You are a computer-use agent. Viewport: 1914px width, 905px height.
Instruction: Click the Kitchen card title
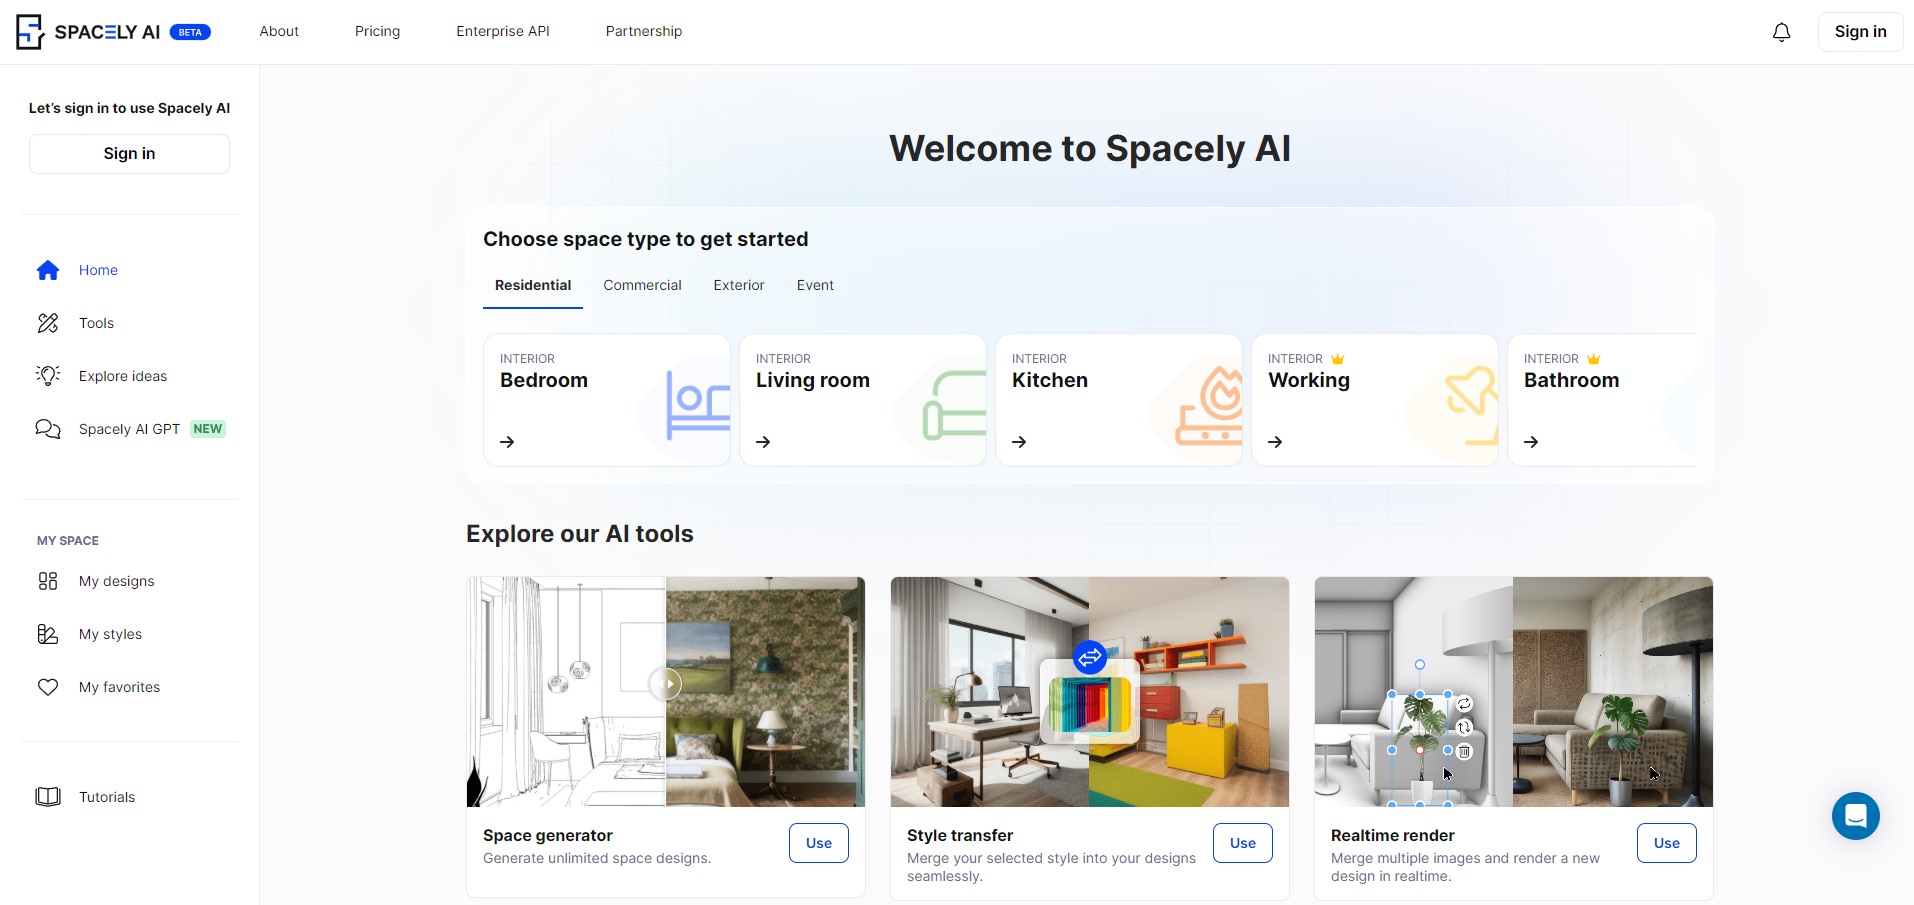tap(1050, 381)
